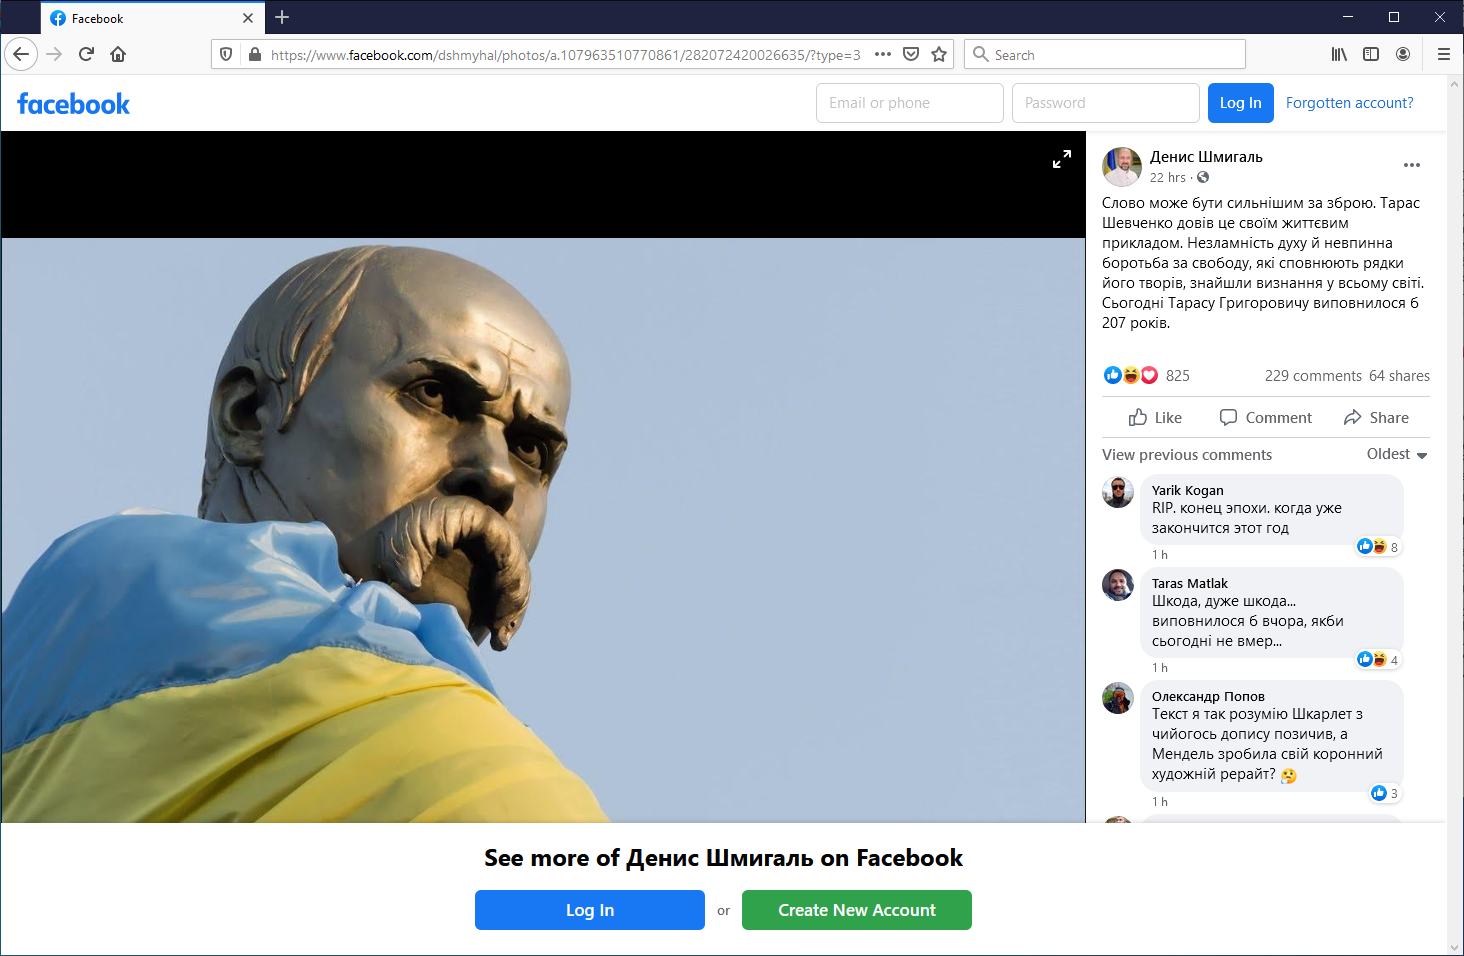This screenshot has height=956, width=1464.
Task: Click the Like thumbs-up button on post
Action: tap(1155, 418)
